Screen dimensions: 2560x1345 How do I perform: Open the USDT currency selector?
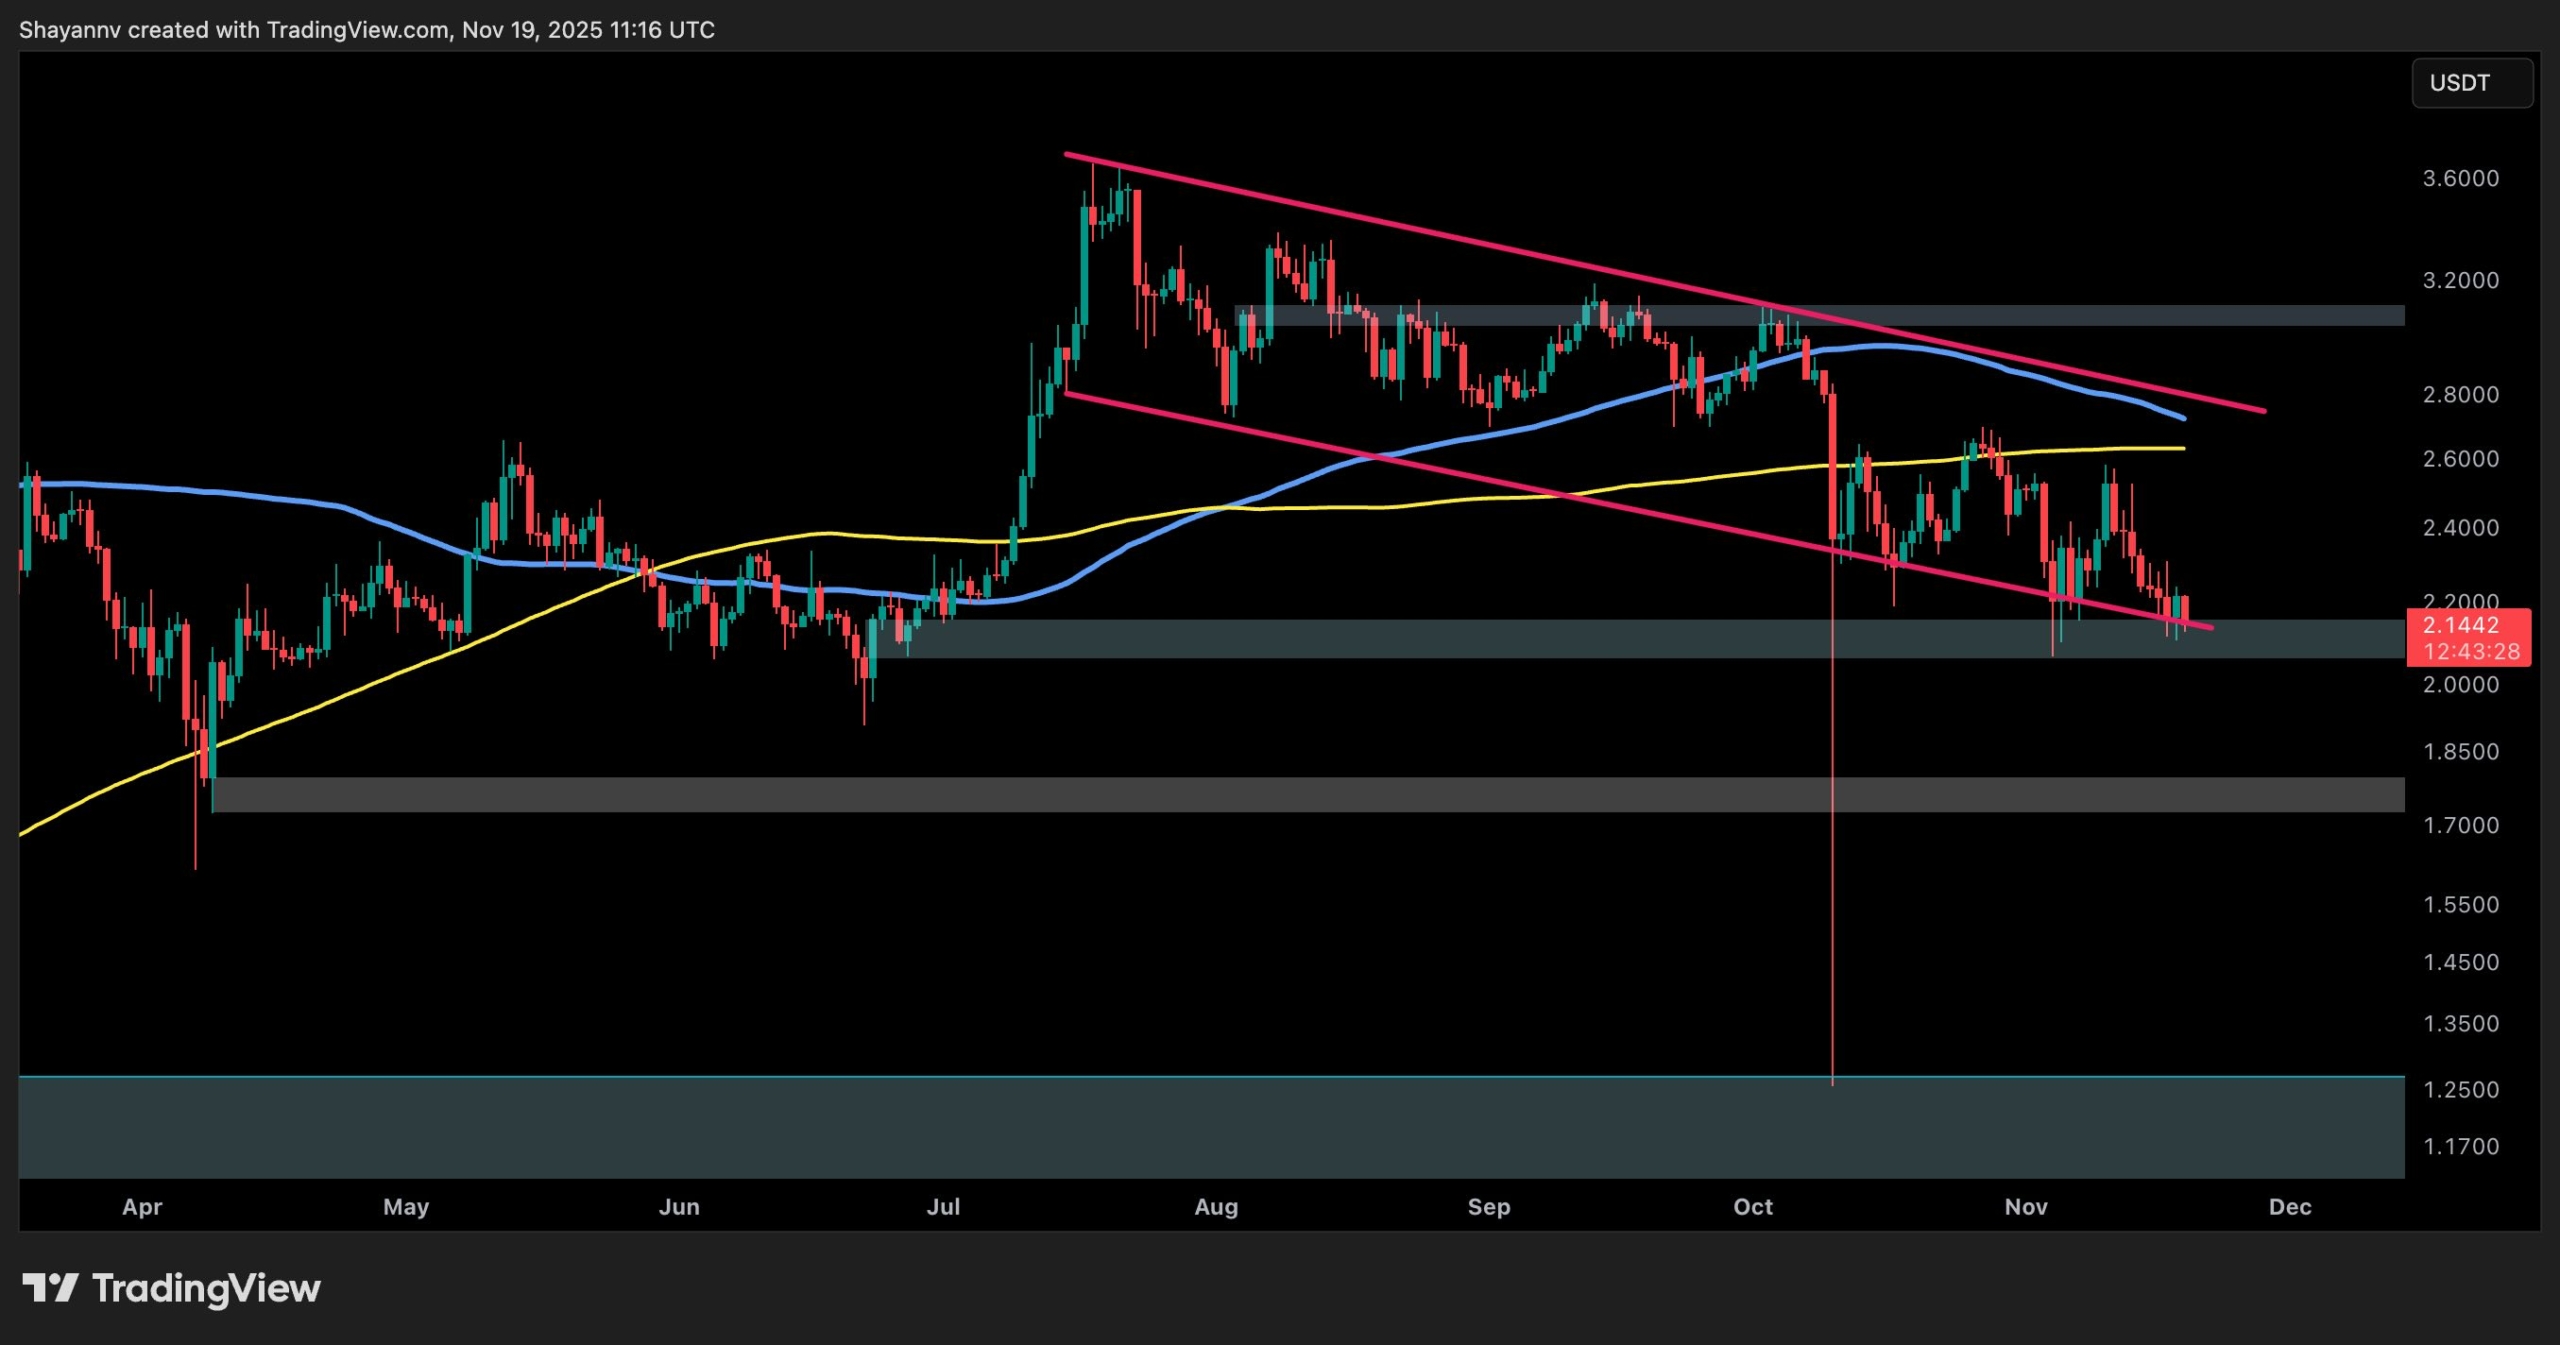[2471, 83]
